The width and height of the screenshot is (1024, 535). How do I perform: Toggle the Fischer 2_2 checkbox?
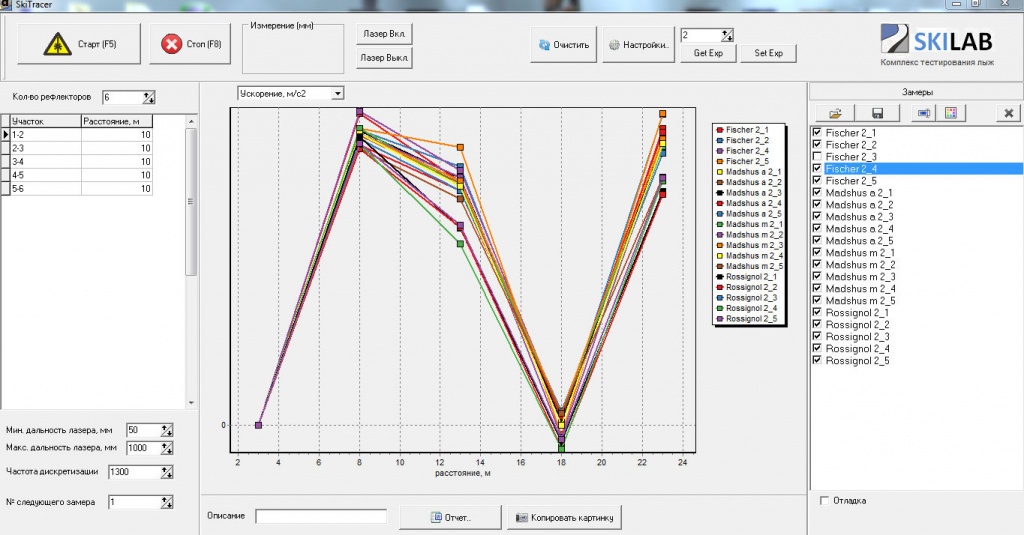[x=817, y=144]
